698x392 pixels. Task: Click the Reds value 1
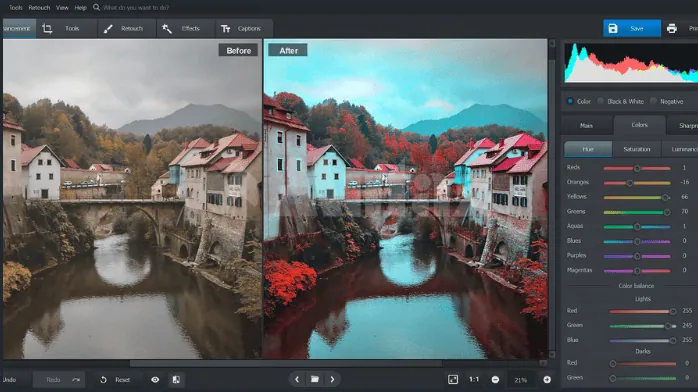tap(684, 168)
